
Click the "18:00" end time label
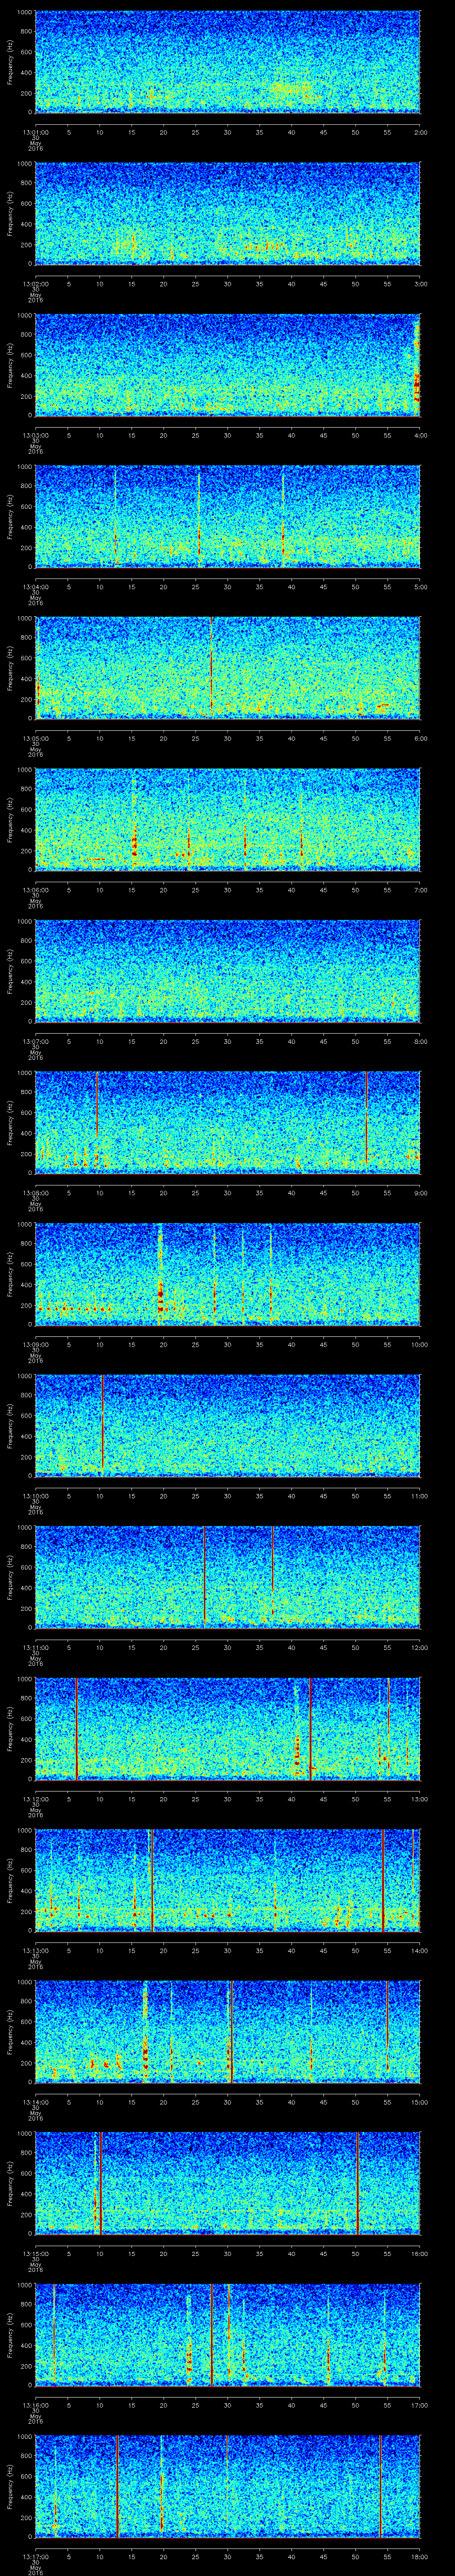419,2555
